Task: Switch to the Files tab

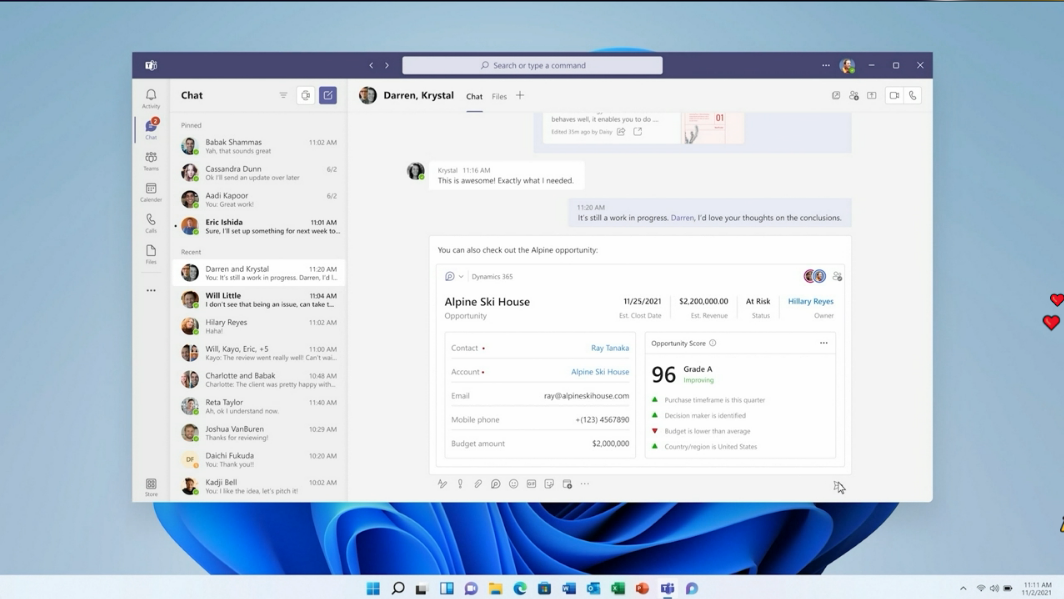Action: point(499,97)
